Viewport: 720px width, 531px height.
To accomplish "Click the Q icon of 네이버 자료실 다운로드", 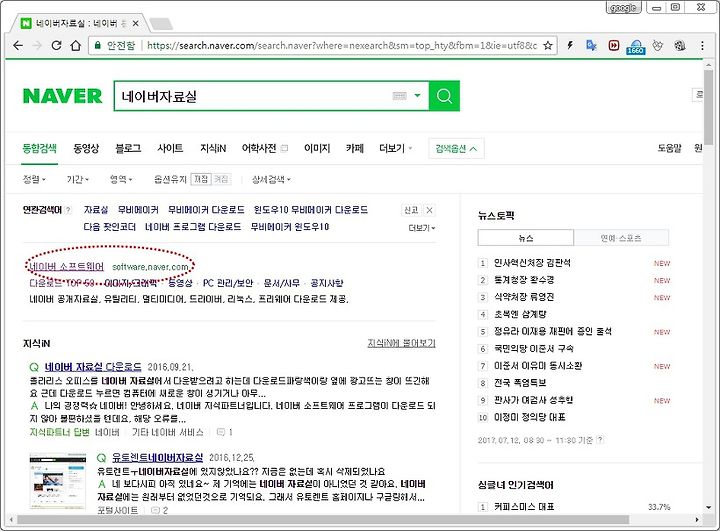I will (34, 367).
